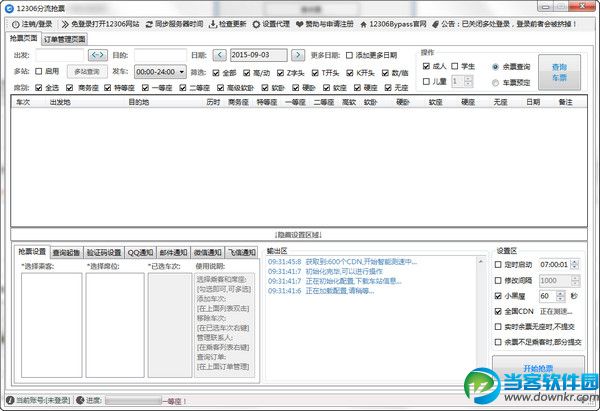The height and width of the screenshot is (411, 600).
Task: Open 邮件通知 tab
Action: point(173,253)
